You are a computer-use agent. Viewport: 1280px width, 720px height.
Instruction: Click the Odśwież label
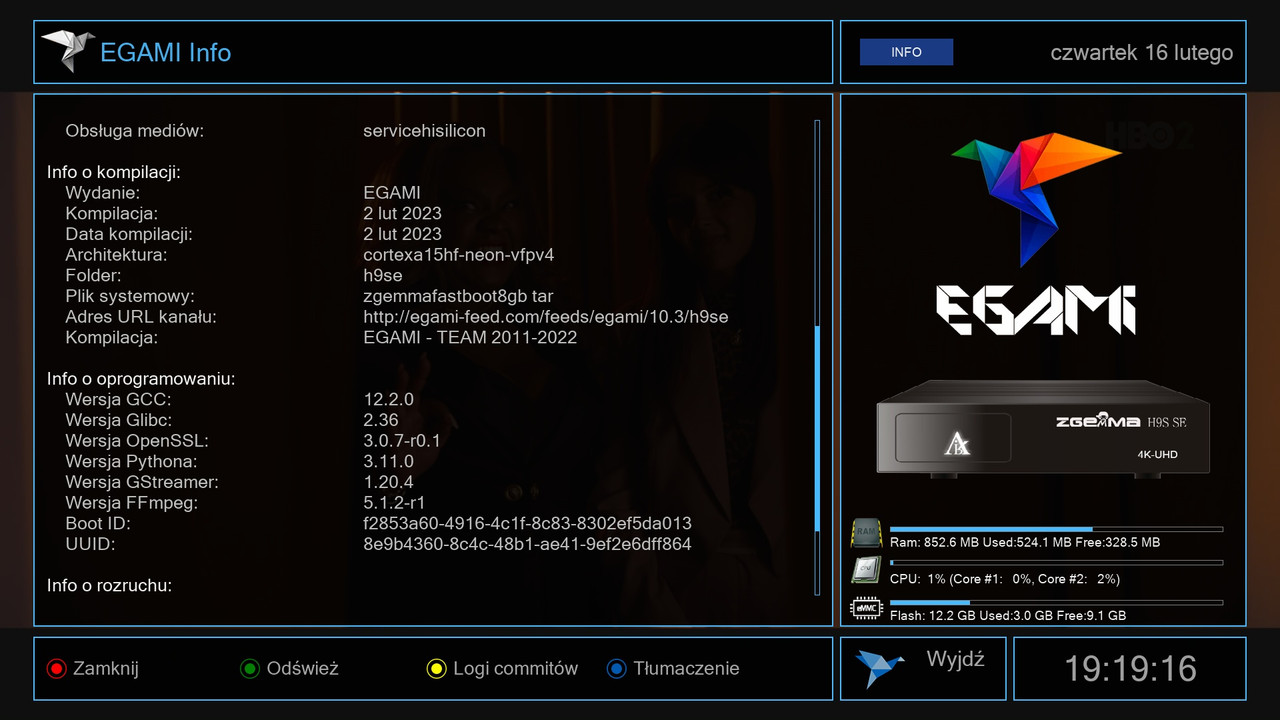coord(303,668)
